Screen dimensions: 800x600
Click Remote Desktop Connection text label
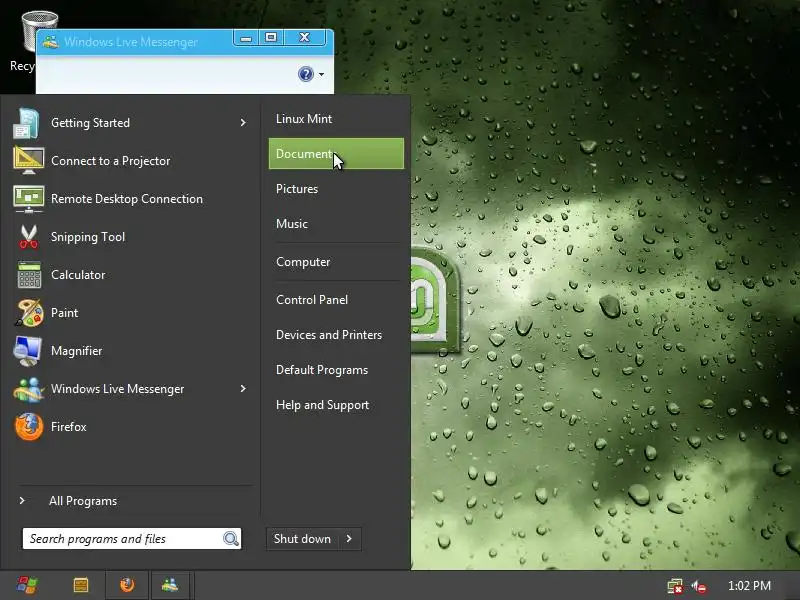click(x=127, y=199)
